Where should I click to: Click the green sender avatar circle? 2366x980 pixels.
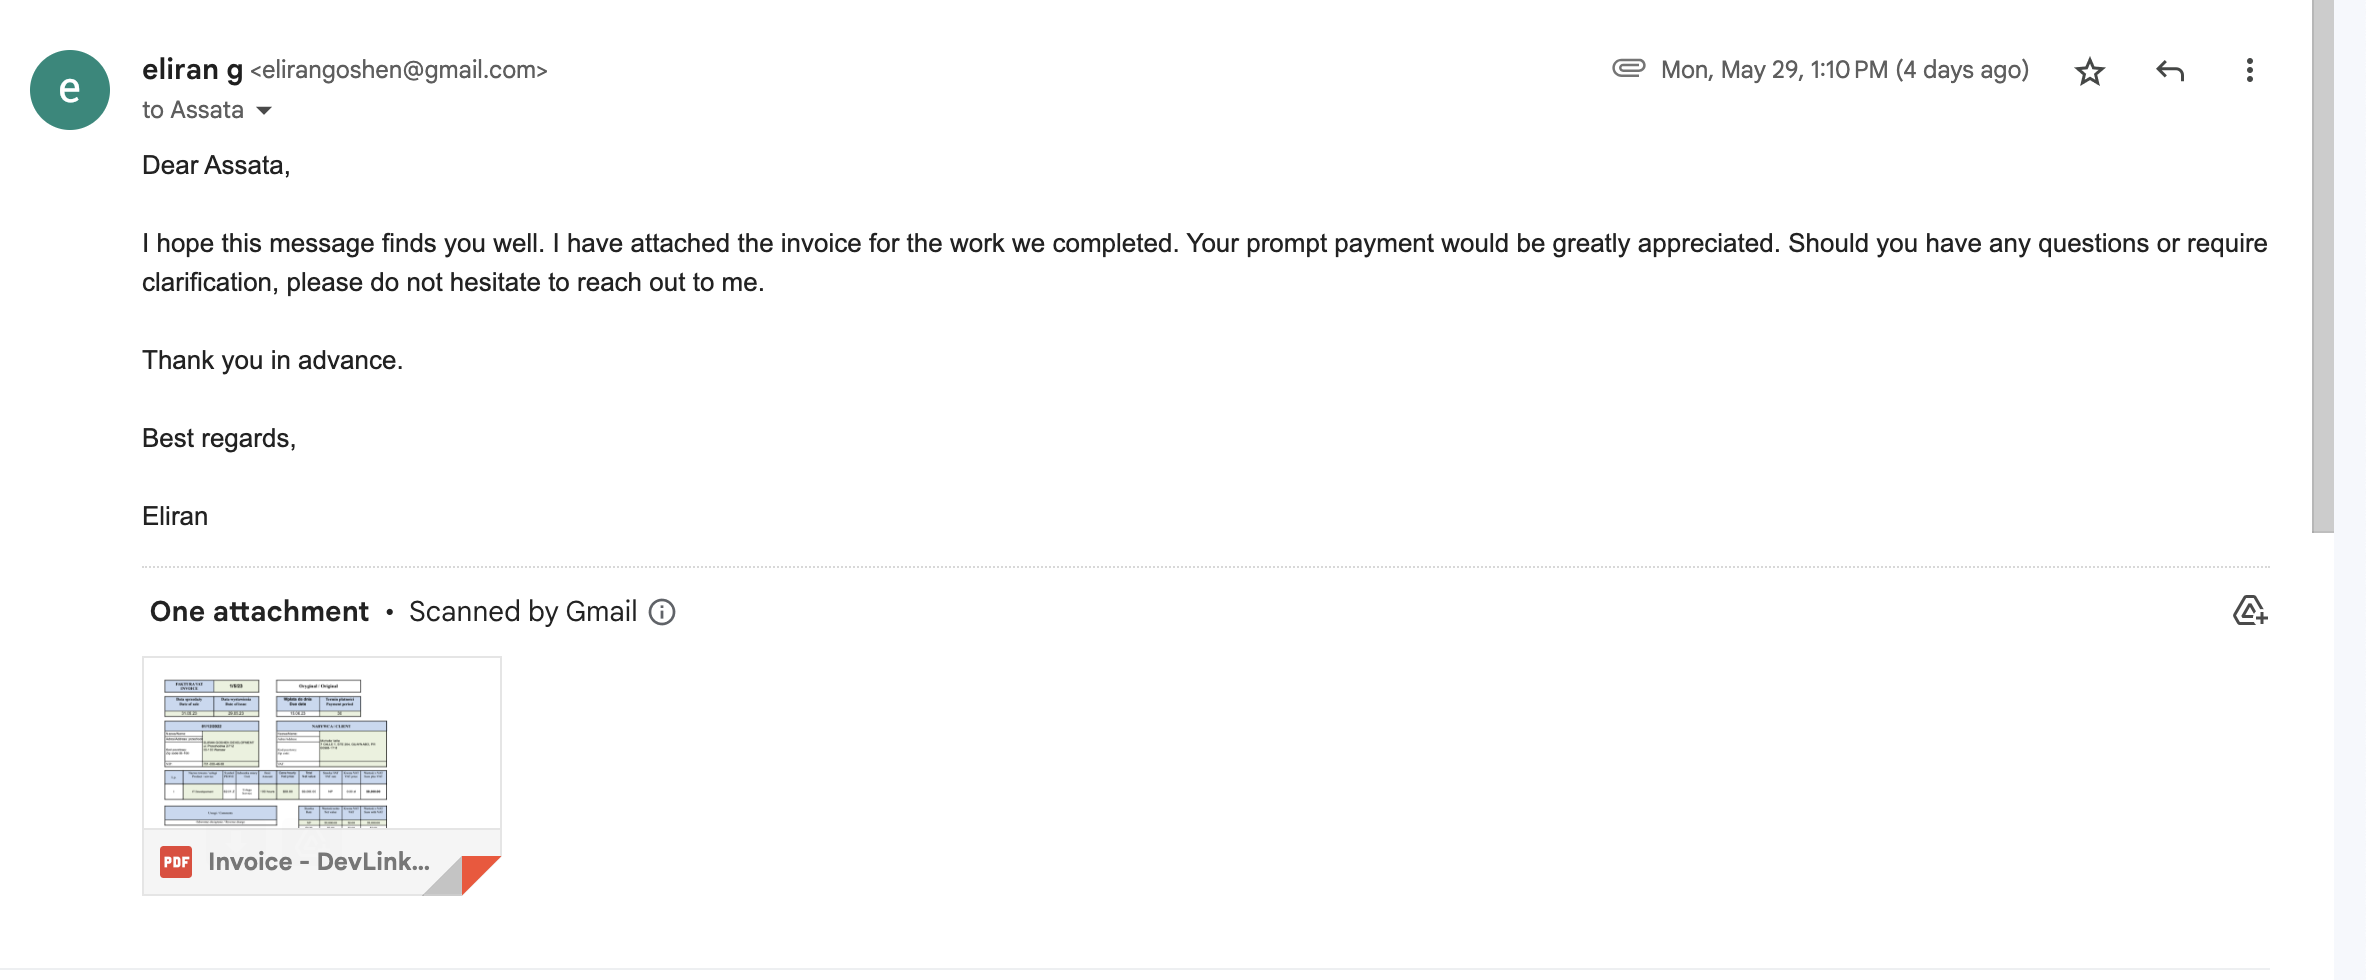pos(70,90)
